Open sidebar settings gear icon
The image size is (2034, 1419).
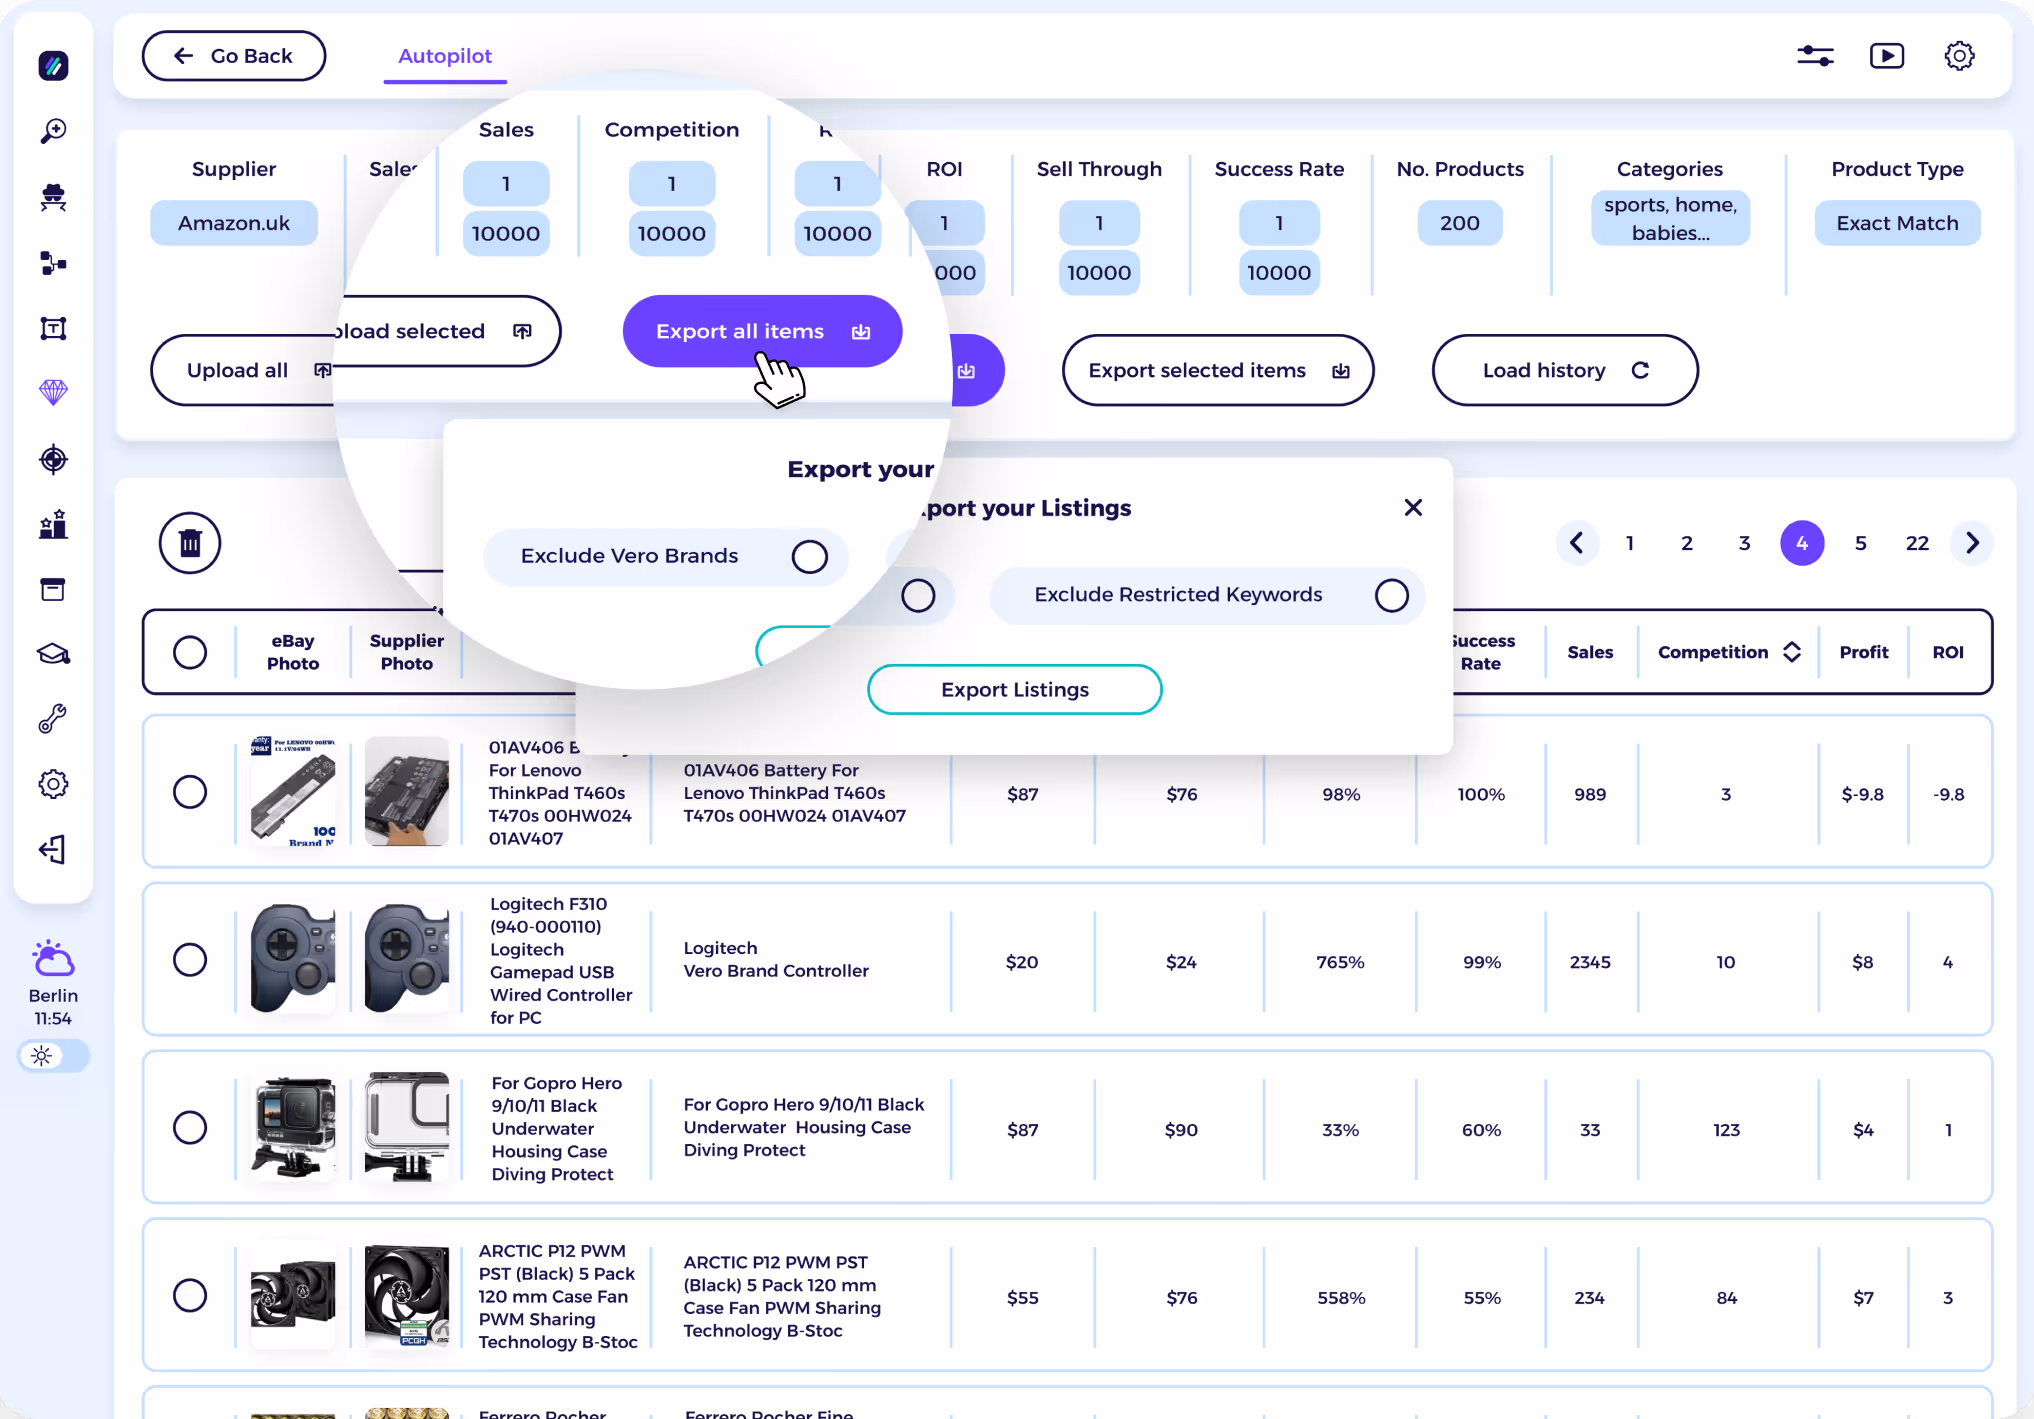click(x=53, y=784)
